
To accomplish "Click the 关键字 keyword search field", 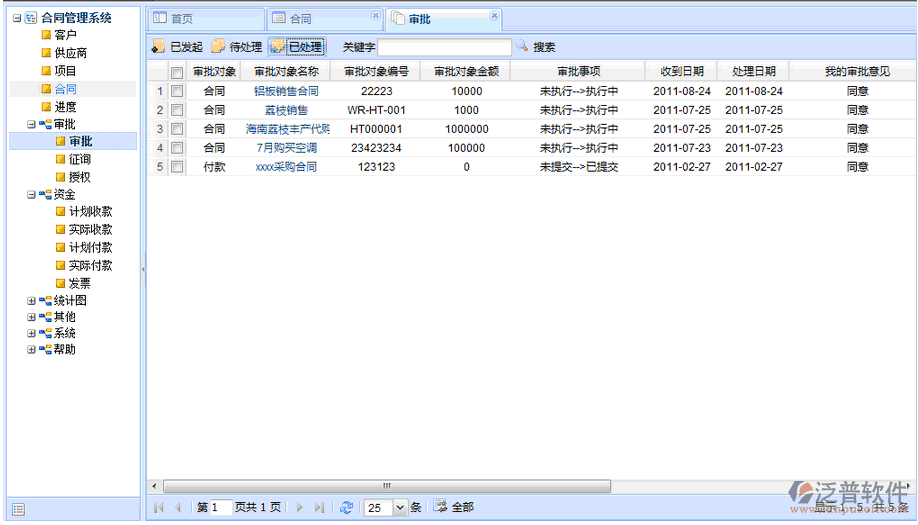I will [x=444, y=47].
